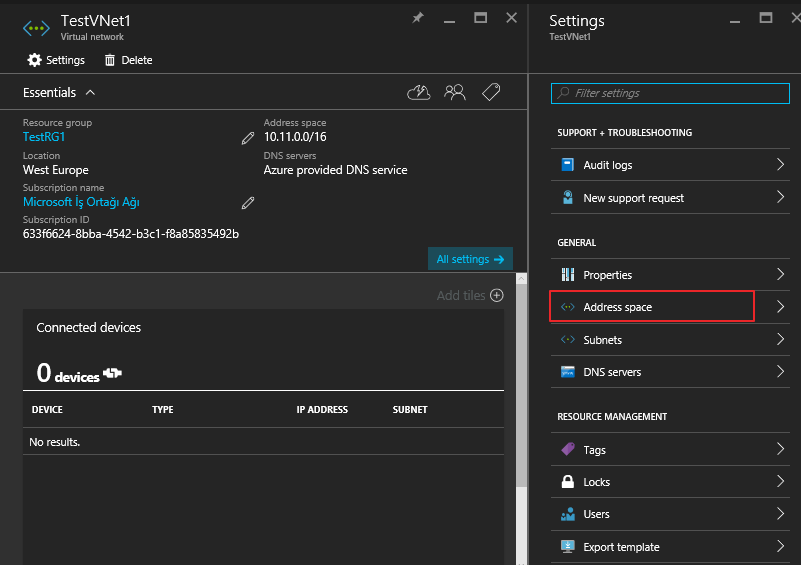The image size is (801, 565).
Task: Maximize the Settings blade
Action: 765,18
